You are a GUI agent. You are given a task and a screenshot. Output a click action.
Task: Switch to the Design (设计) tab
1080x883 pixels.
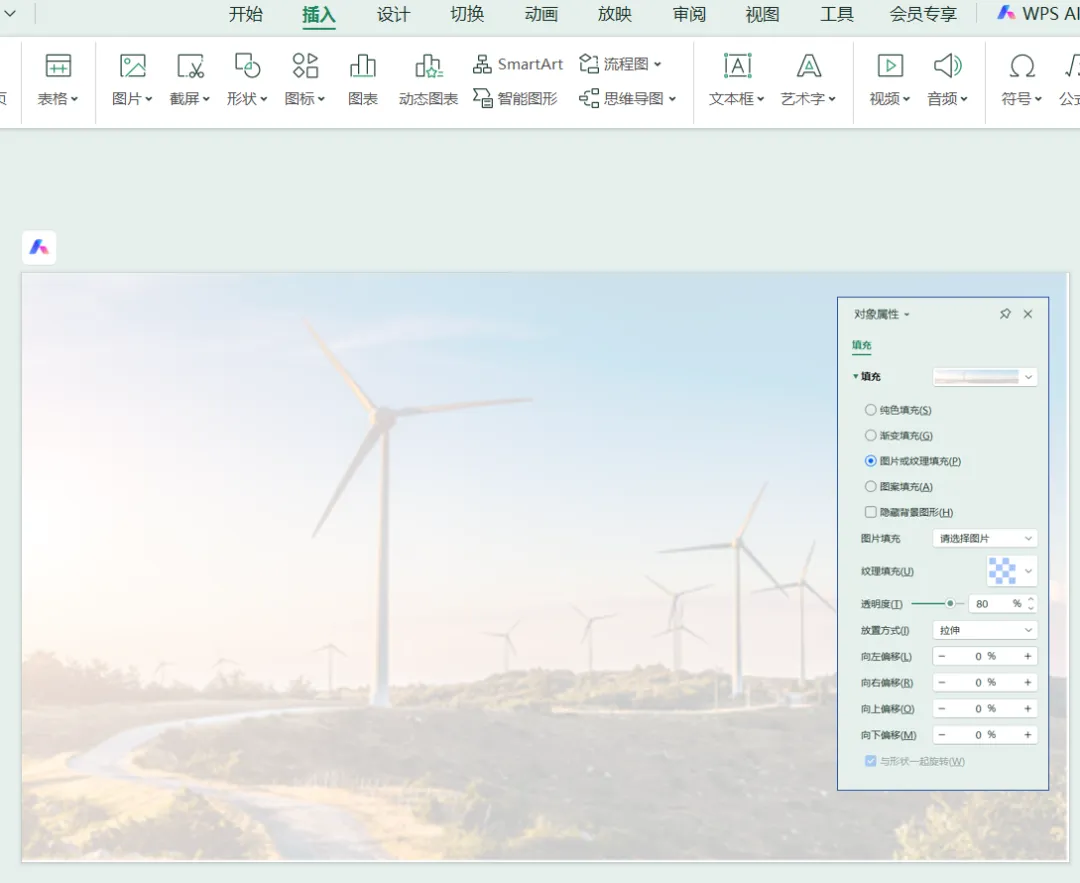393,14
